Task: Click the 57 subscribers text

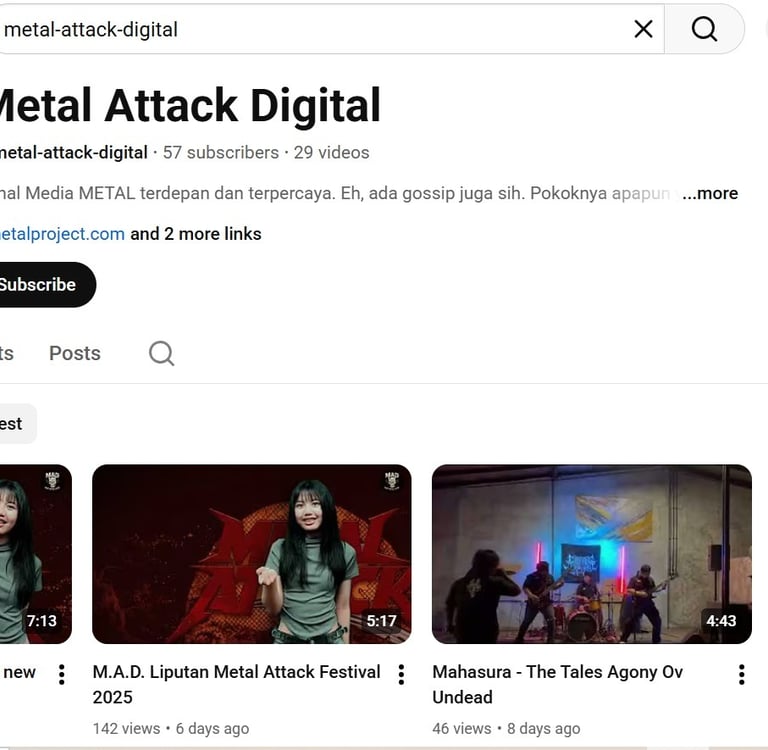Action: coord(221,152)
